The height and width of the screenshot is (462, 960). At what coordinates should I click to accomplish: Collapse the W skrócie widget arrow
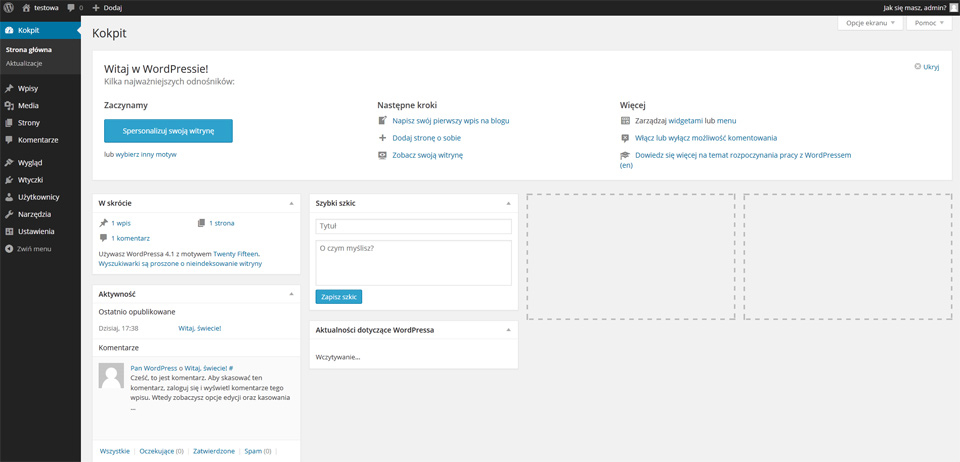tap(291, 203)
